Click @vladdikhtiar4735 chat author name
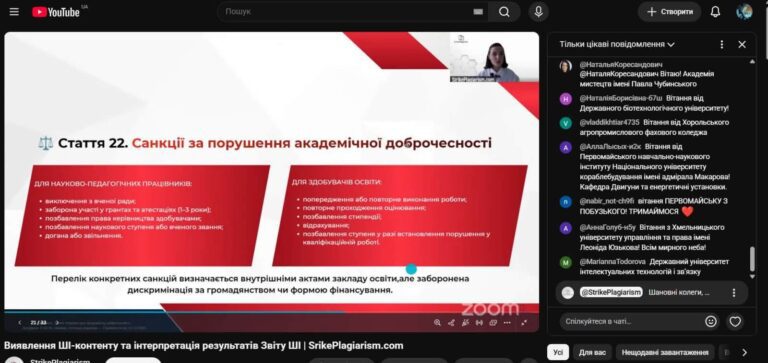This screenshot has height=363, width=768. [609, 122]
